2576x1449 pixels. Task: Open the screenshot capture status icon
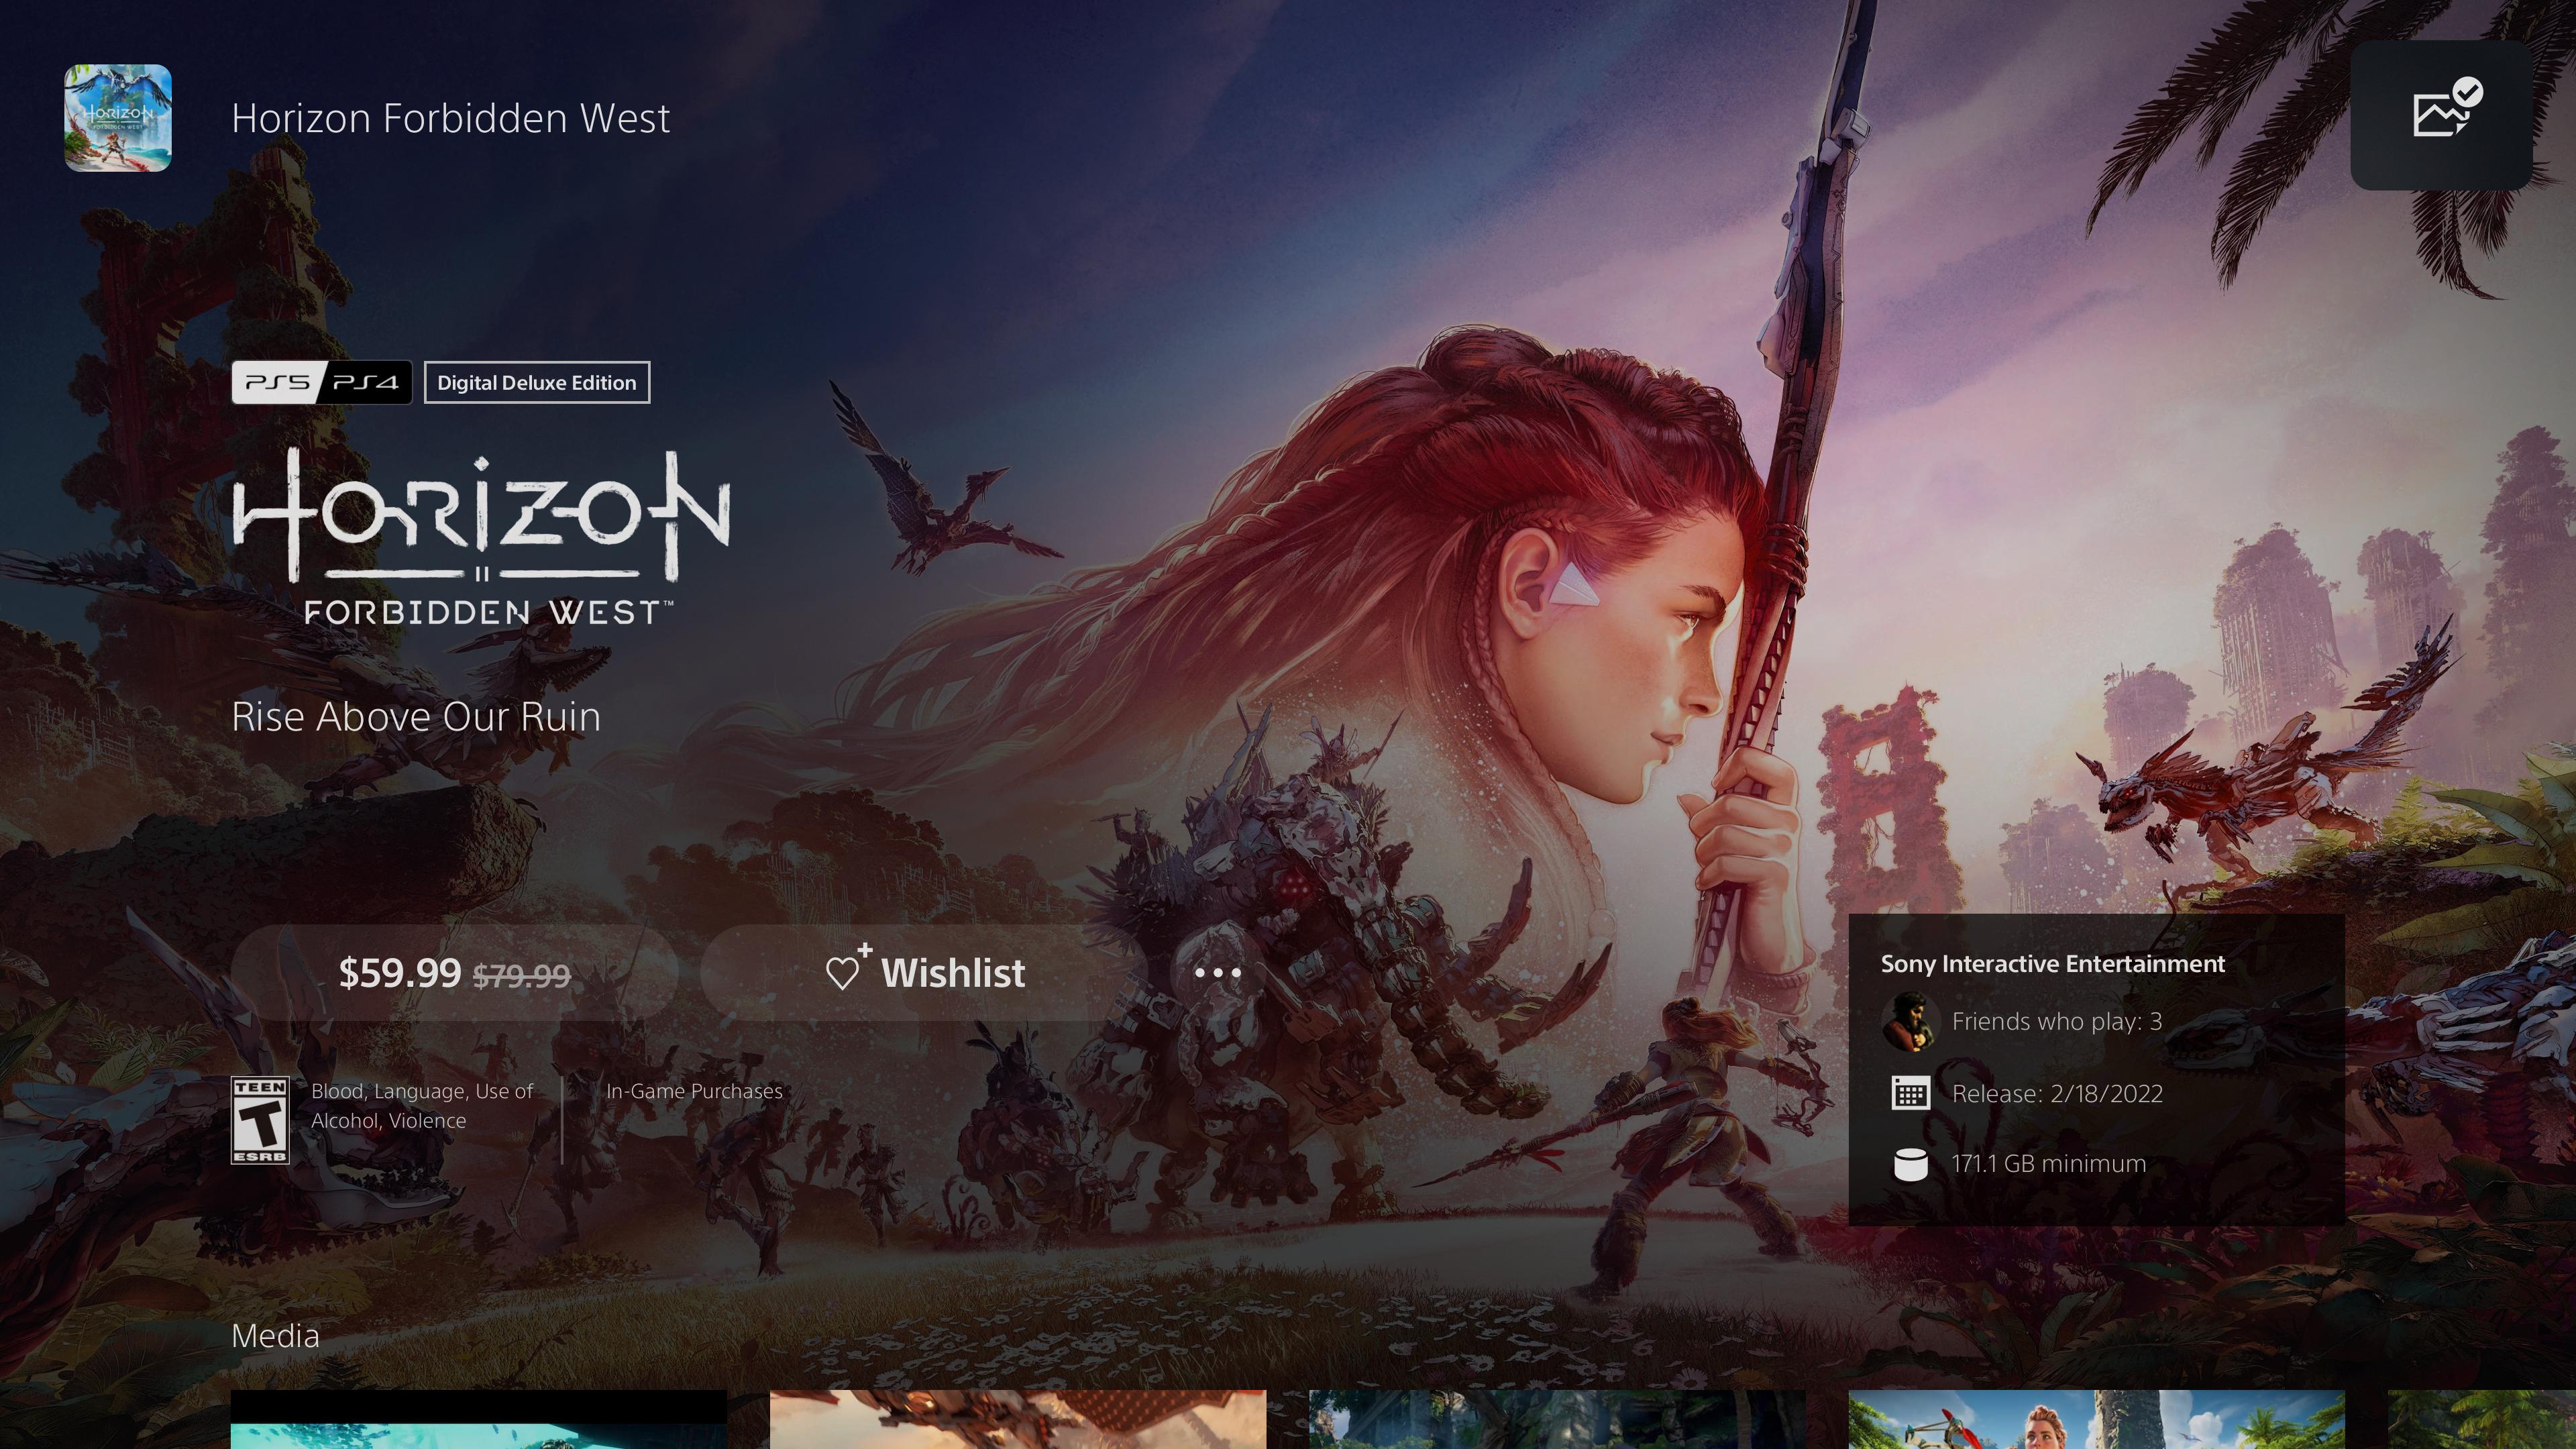point(2441,115)
